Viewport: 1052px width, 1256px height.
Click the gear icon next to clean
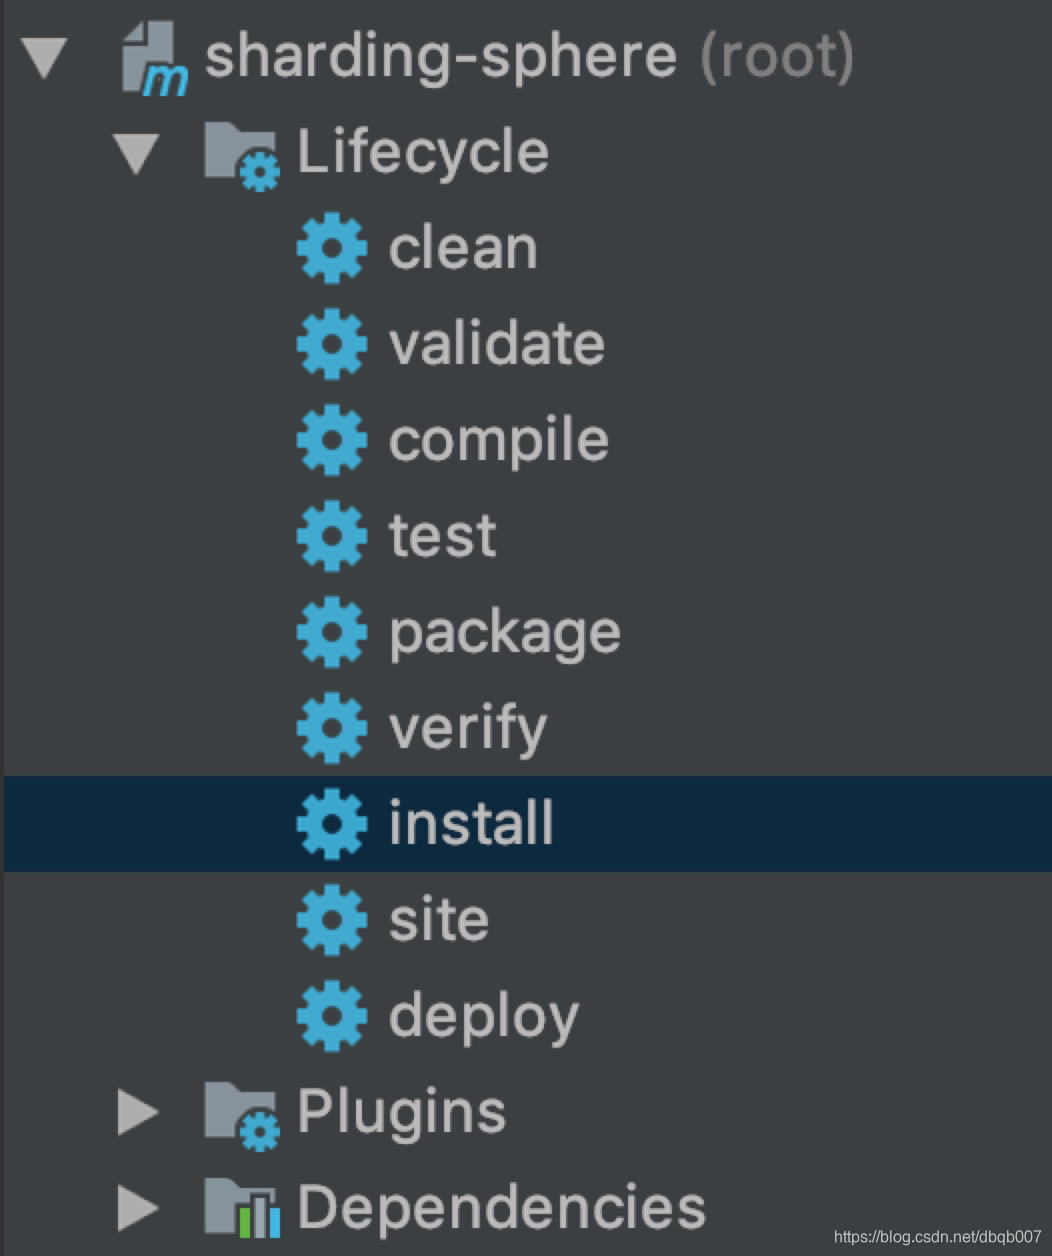pyautogui.click(x=332, y=248)
